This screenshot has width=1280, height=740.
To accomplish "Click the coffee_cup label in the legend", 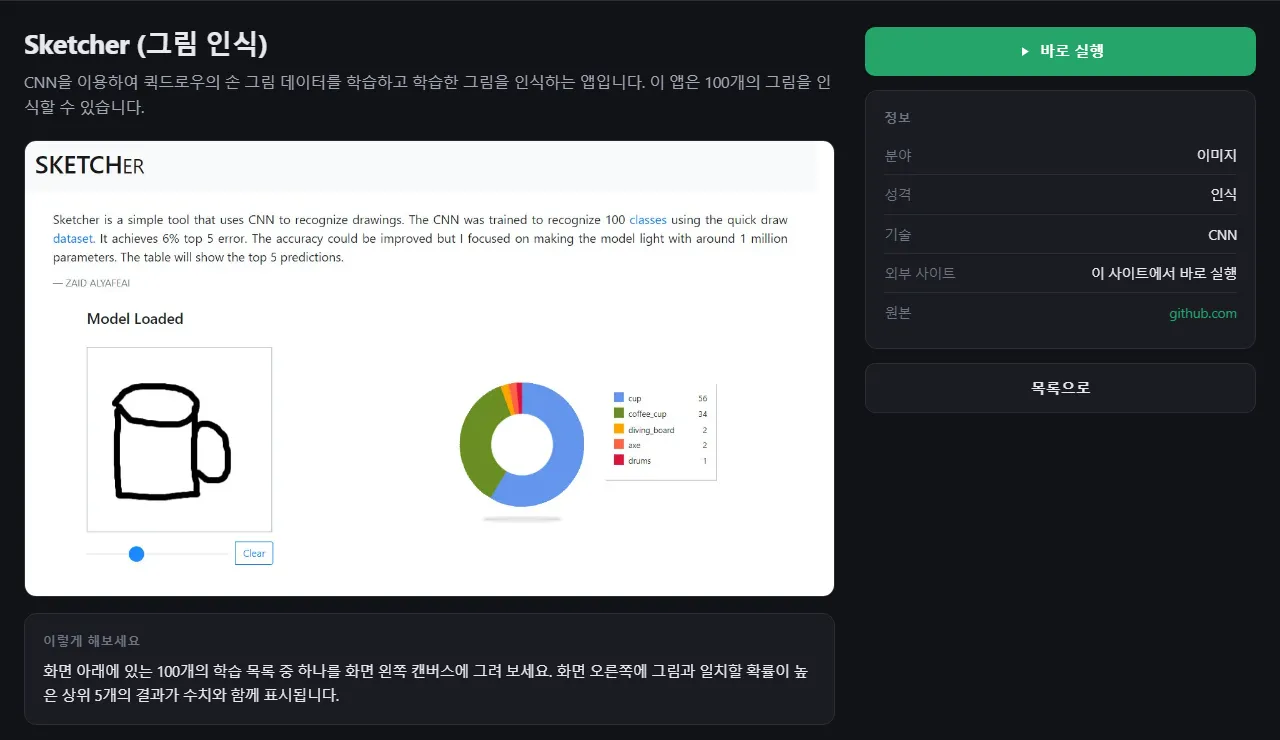I will [x=647, y=414].
